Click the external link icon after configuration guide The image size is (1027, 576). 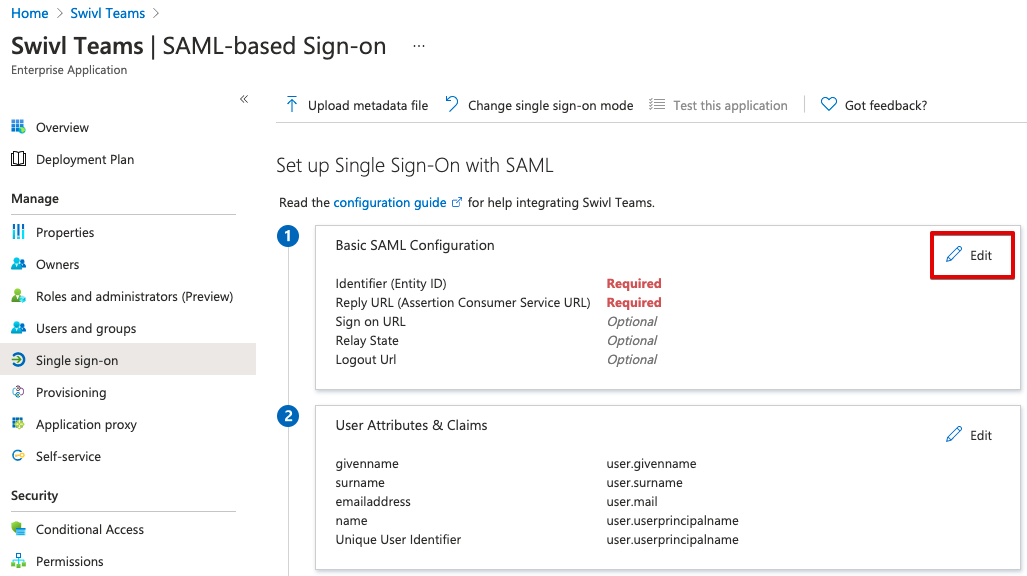[457, 202]
